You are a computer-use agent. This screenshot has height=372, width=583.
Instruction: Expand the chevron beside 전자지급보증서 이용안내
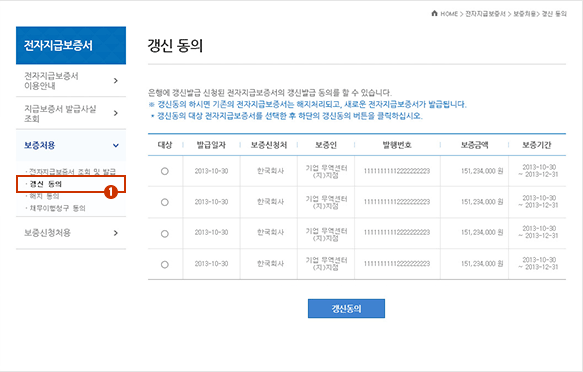[116, 81]
